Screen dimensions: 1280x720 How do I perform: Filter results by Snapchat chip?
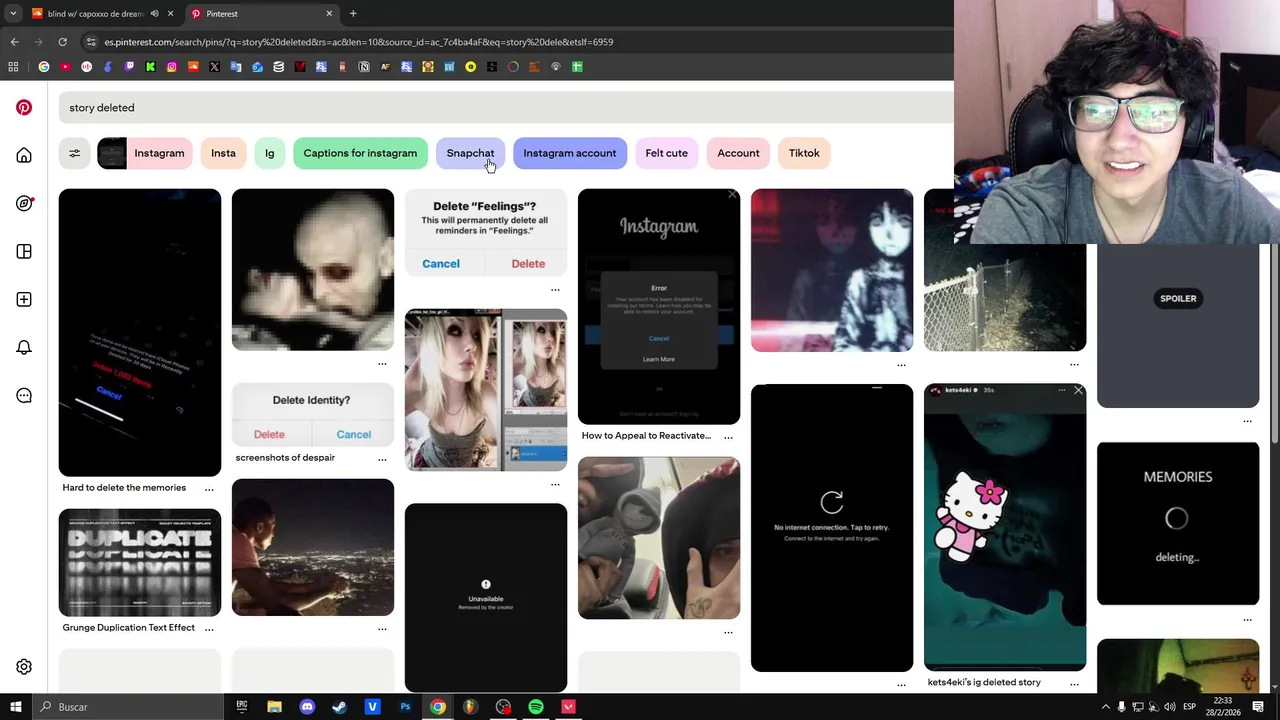click(470, 153)
